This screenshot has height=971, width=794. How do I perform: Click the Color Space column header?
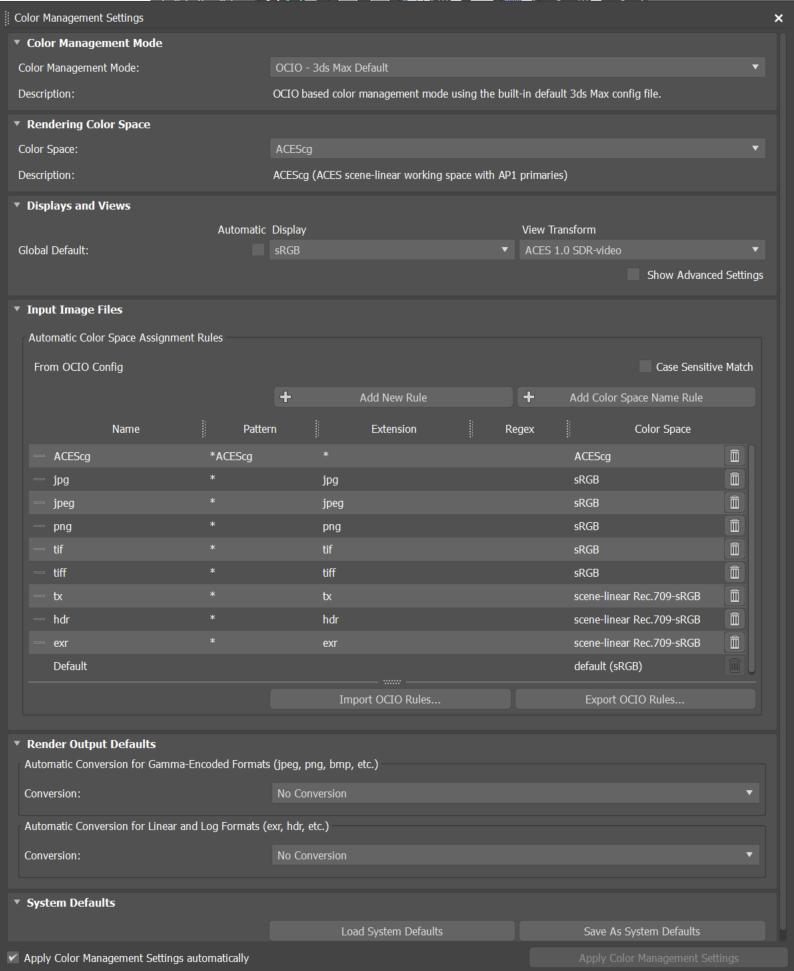click(662, 429)
